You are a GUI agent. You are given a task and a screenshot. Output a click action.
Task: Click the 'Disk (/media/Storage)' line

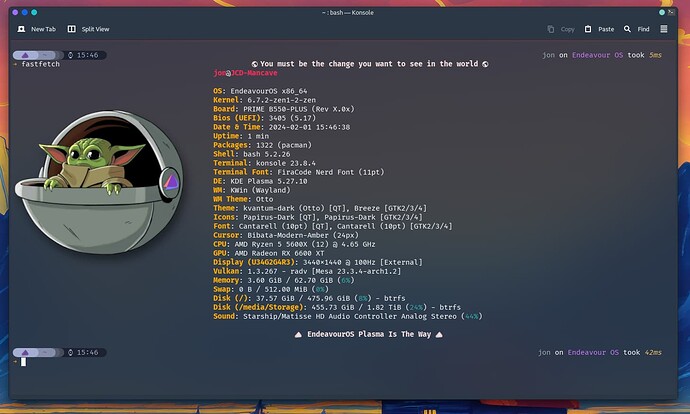click(337, 308)
